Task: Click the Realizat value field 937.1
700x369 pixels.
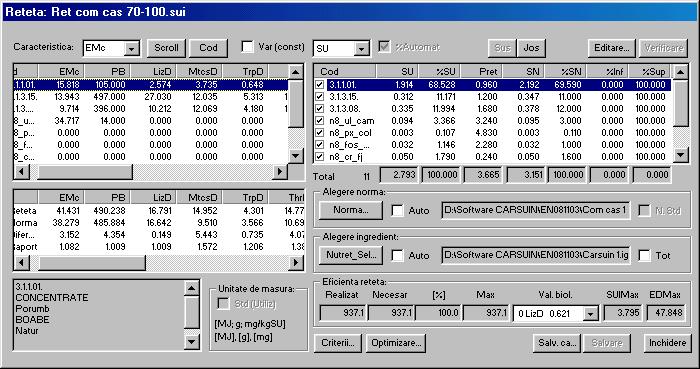Action: 343,313
